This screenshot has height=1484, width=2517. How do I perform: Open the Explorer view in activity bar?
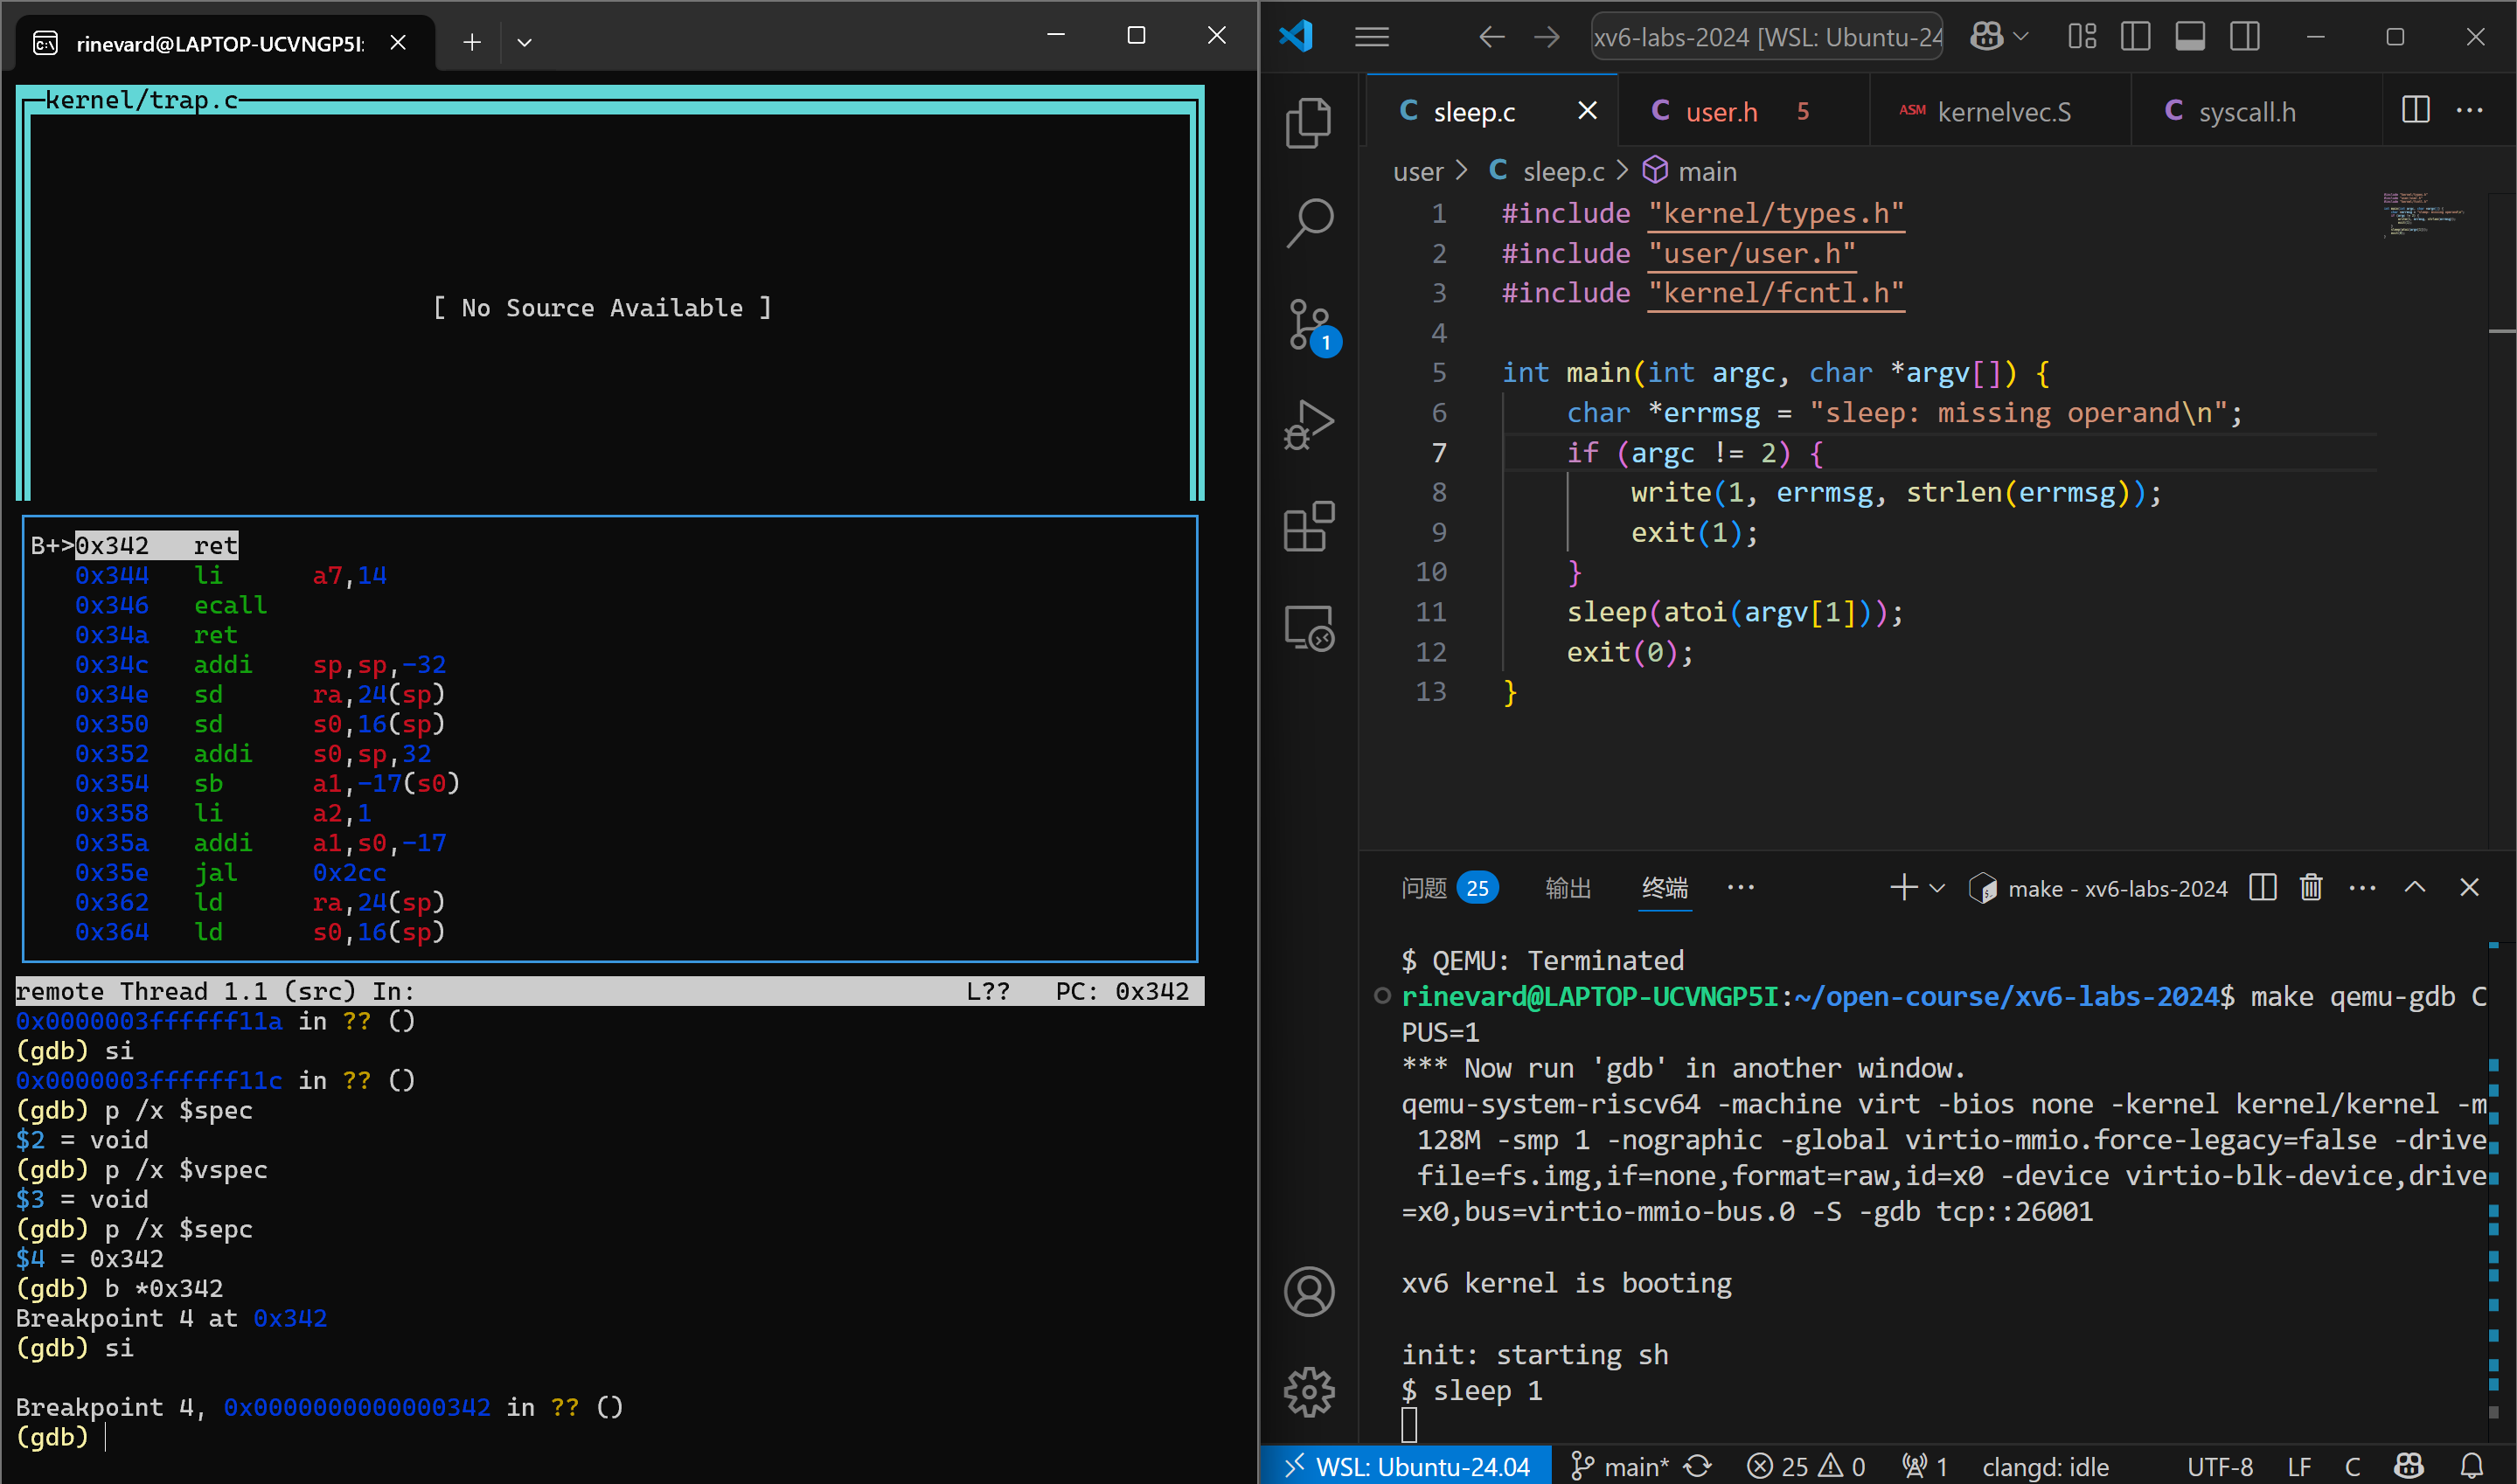[x=1308, y=122]
